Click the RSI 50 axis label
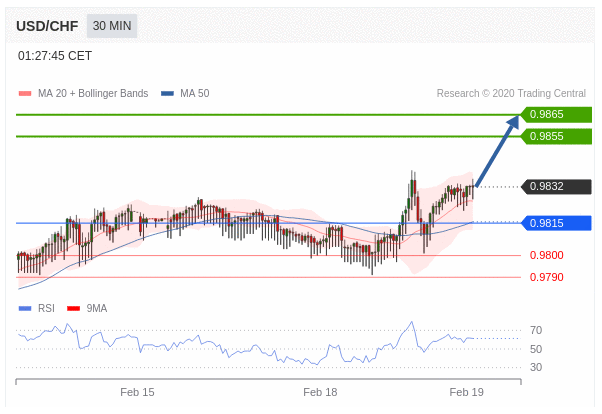 pyautogui.click(x=536, y=349)
